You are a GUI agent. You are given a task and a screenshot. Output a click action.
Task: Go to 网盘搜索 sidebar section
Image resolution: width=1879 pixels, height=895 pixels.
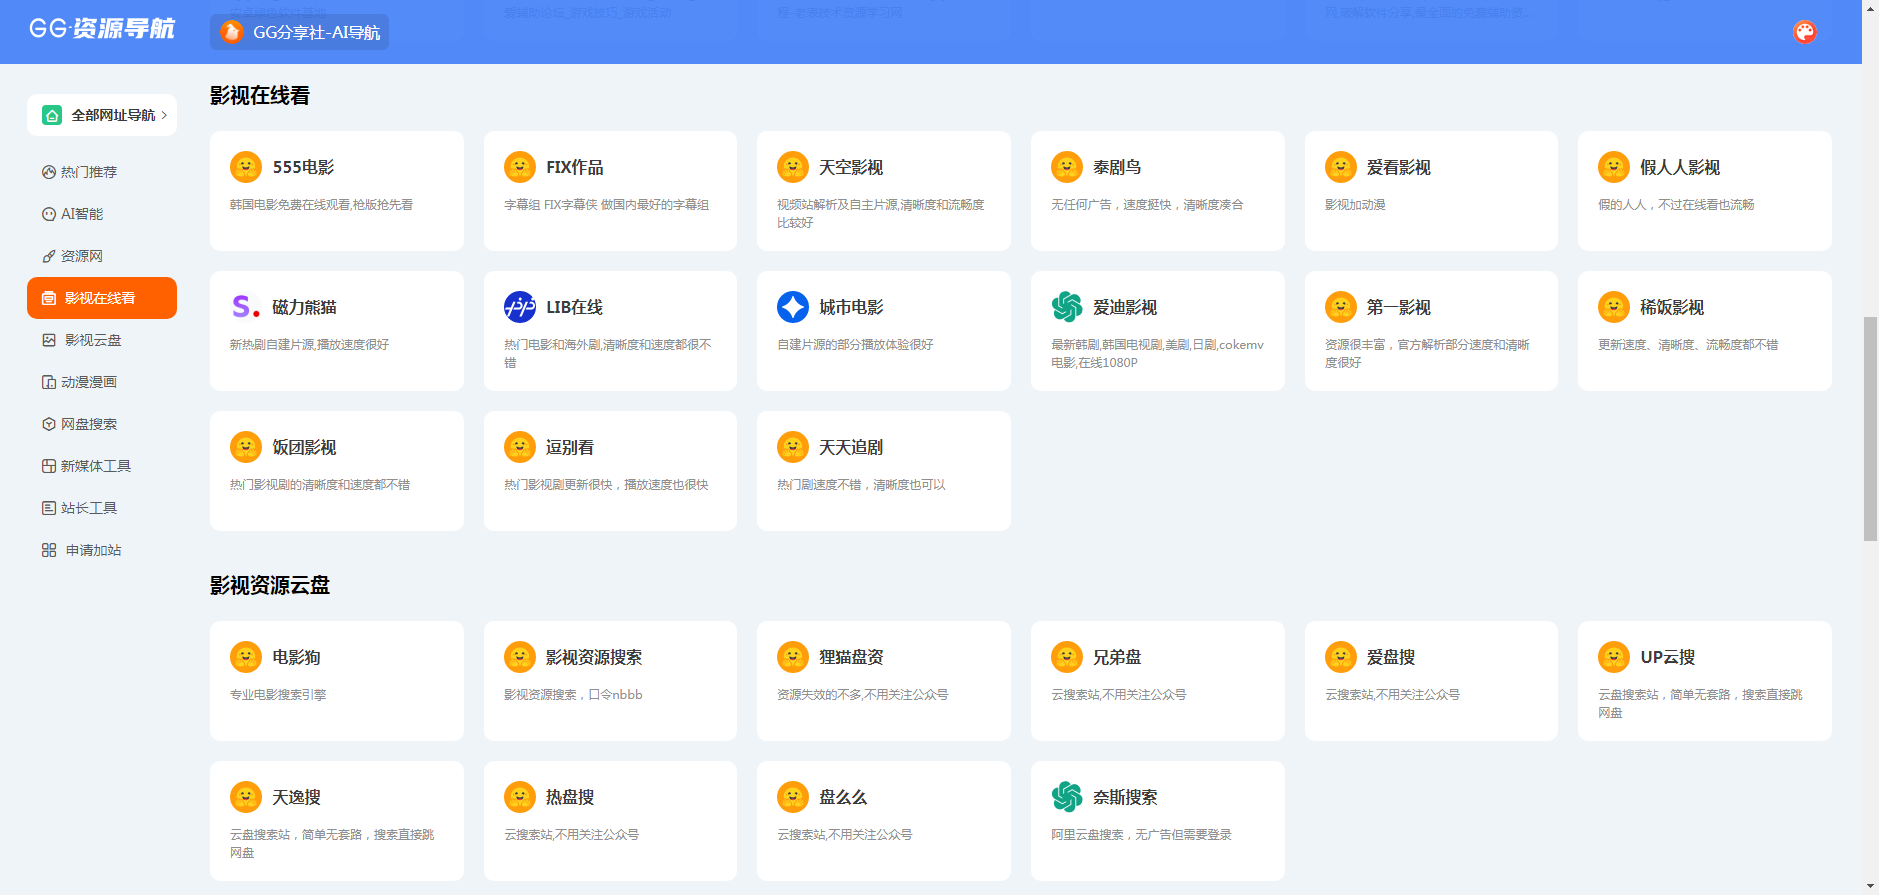point(102,424)
